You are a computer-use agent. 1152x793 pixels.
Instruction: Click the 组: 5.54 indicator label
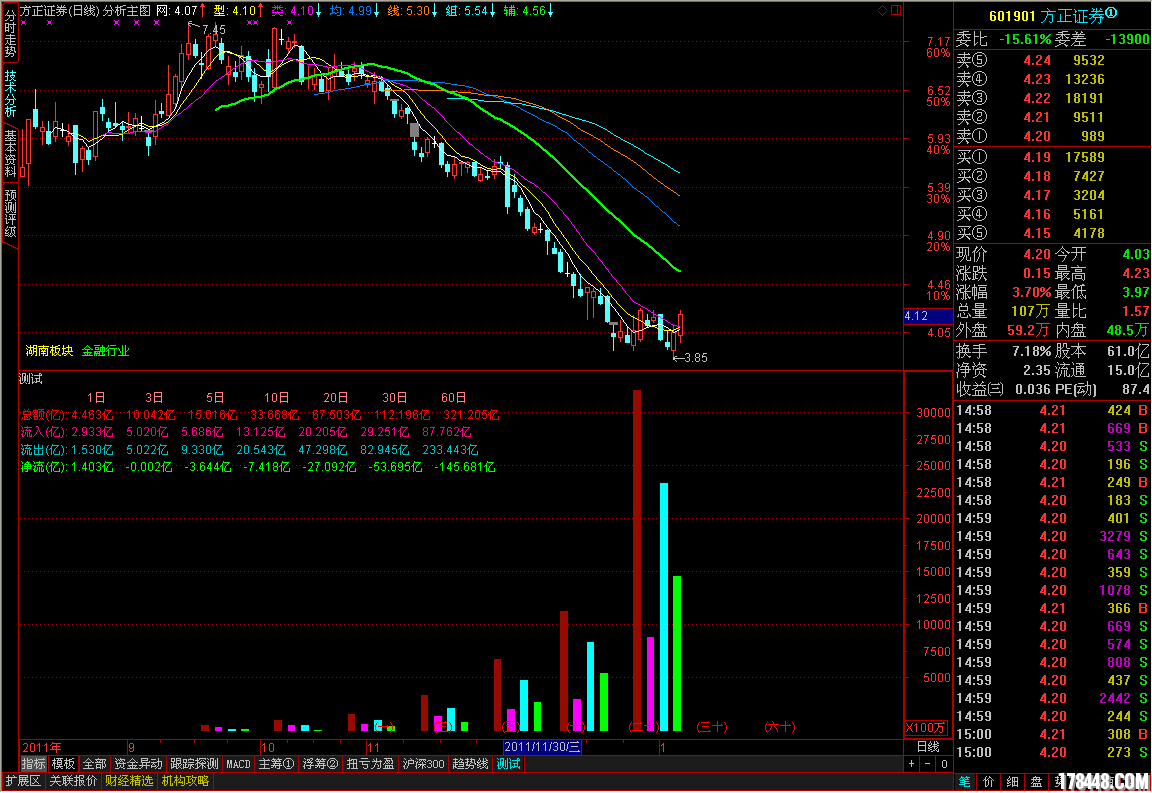pyautogui.click(x=470, y=11)
